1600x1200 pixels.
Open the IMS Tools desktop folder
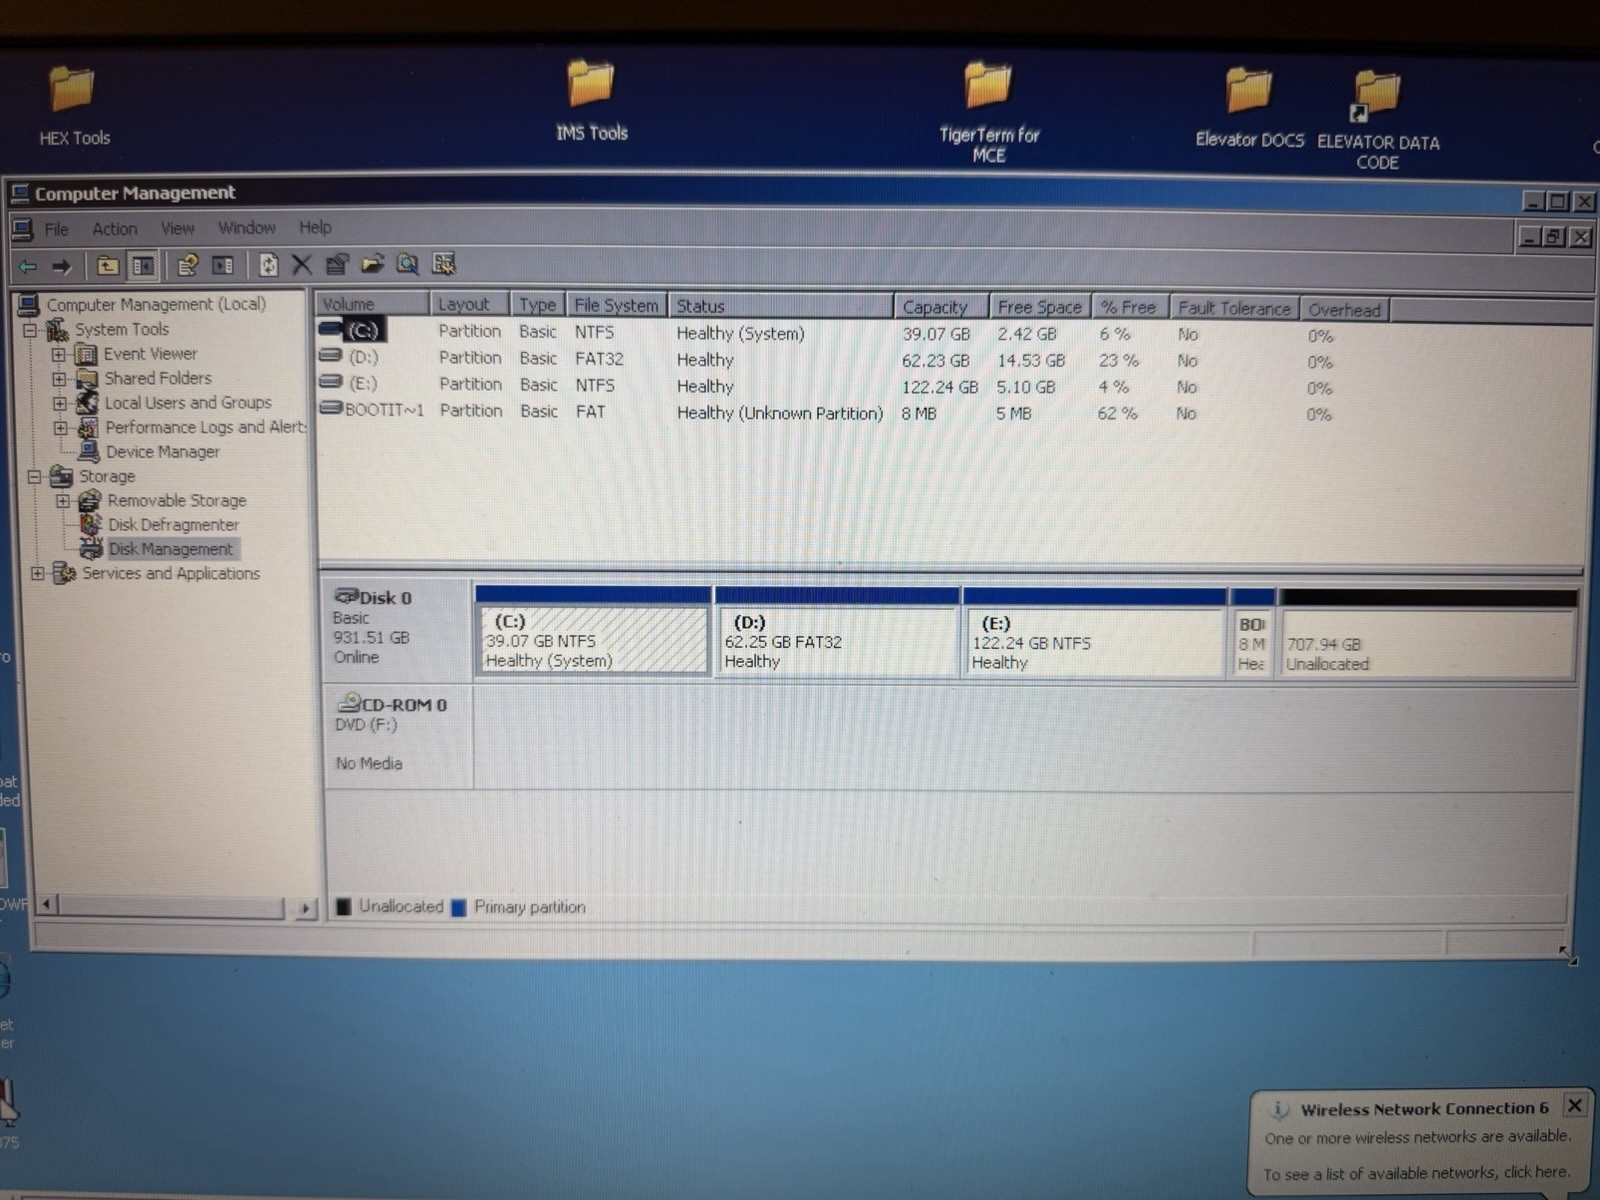coord(591,101)
